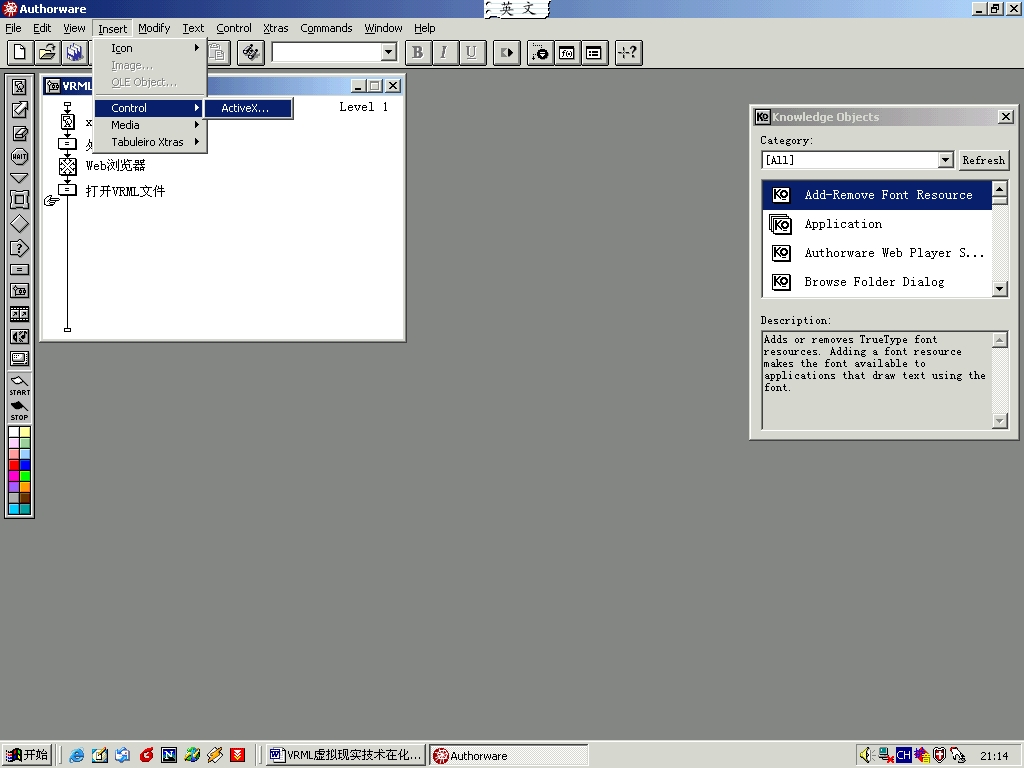Select the Web浏览器 ActiveX icon on flowline
The image size is (1024, 768).
tap(67, 166)
